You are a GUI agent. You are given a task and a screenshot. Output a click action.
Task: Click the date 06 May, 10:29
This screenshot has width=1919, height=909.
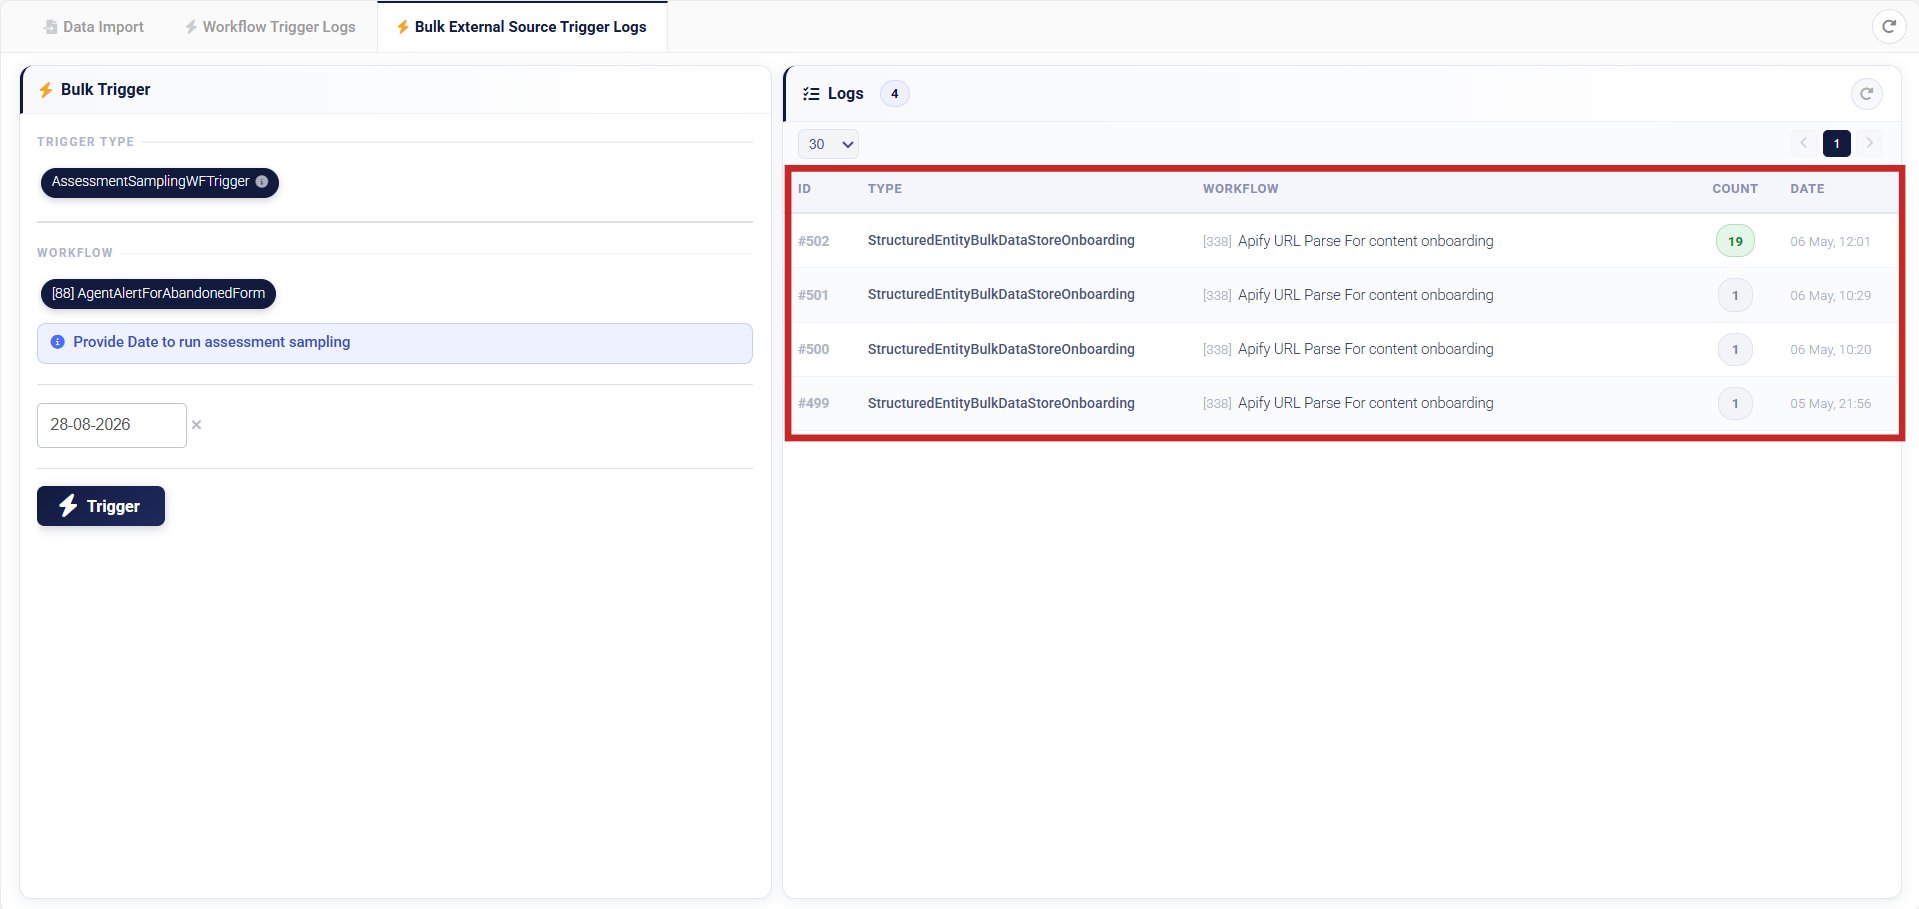[x=1830, y=296]
